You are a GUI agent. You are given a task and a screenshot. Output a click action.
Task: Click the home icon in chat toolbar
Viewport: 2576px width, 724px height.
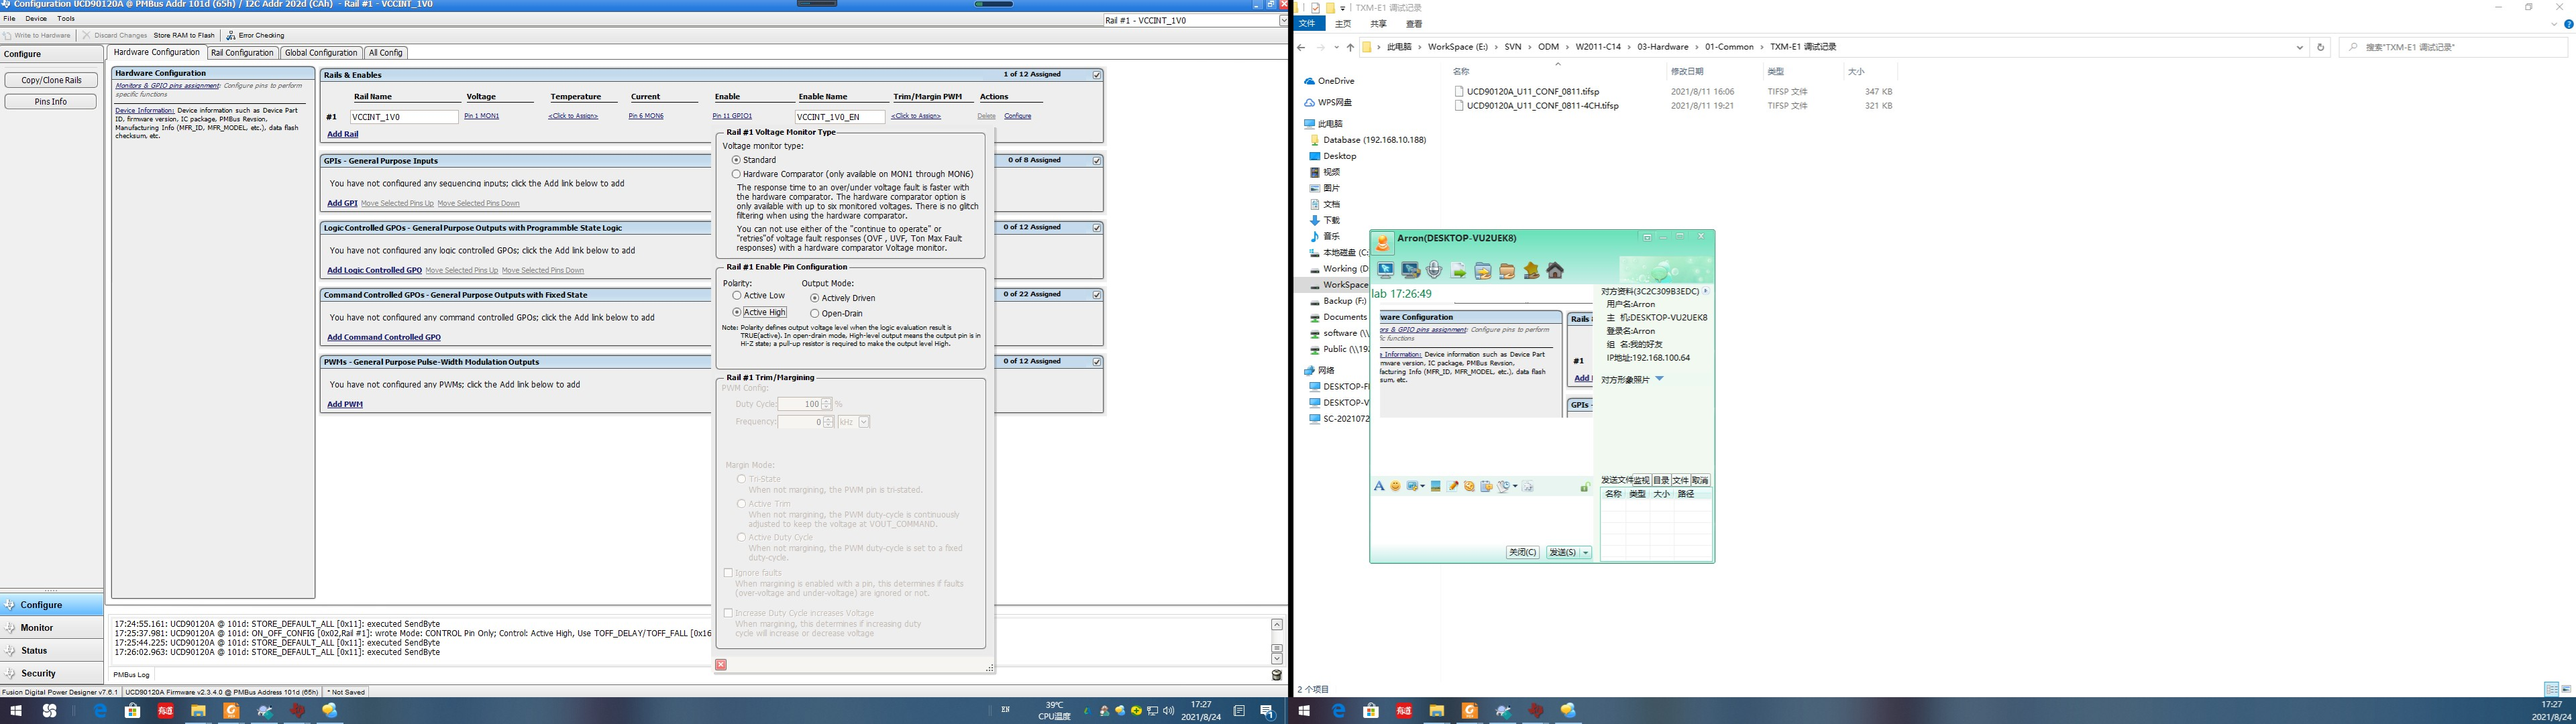[x=1555, y=270]
